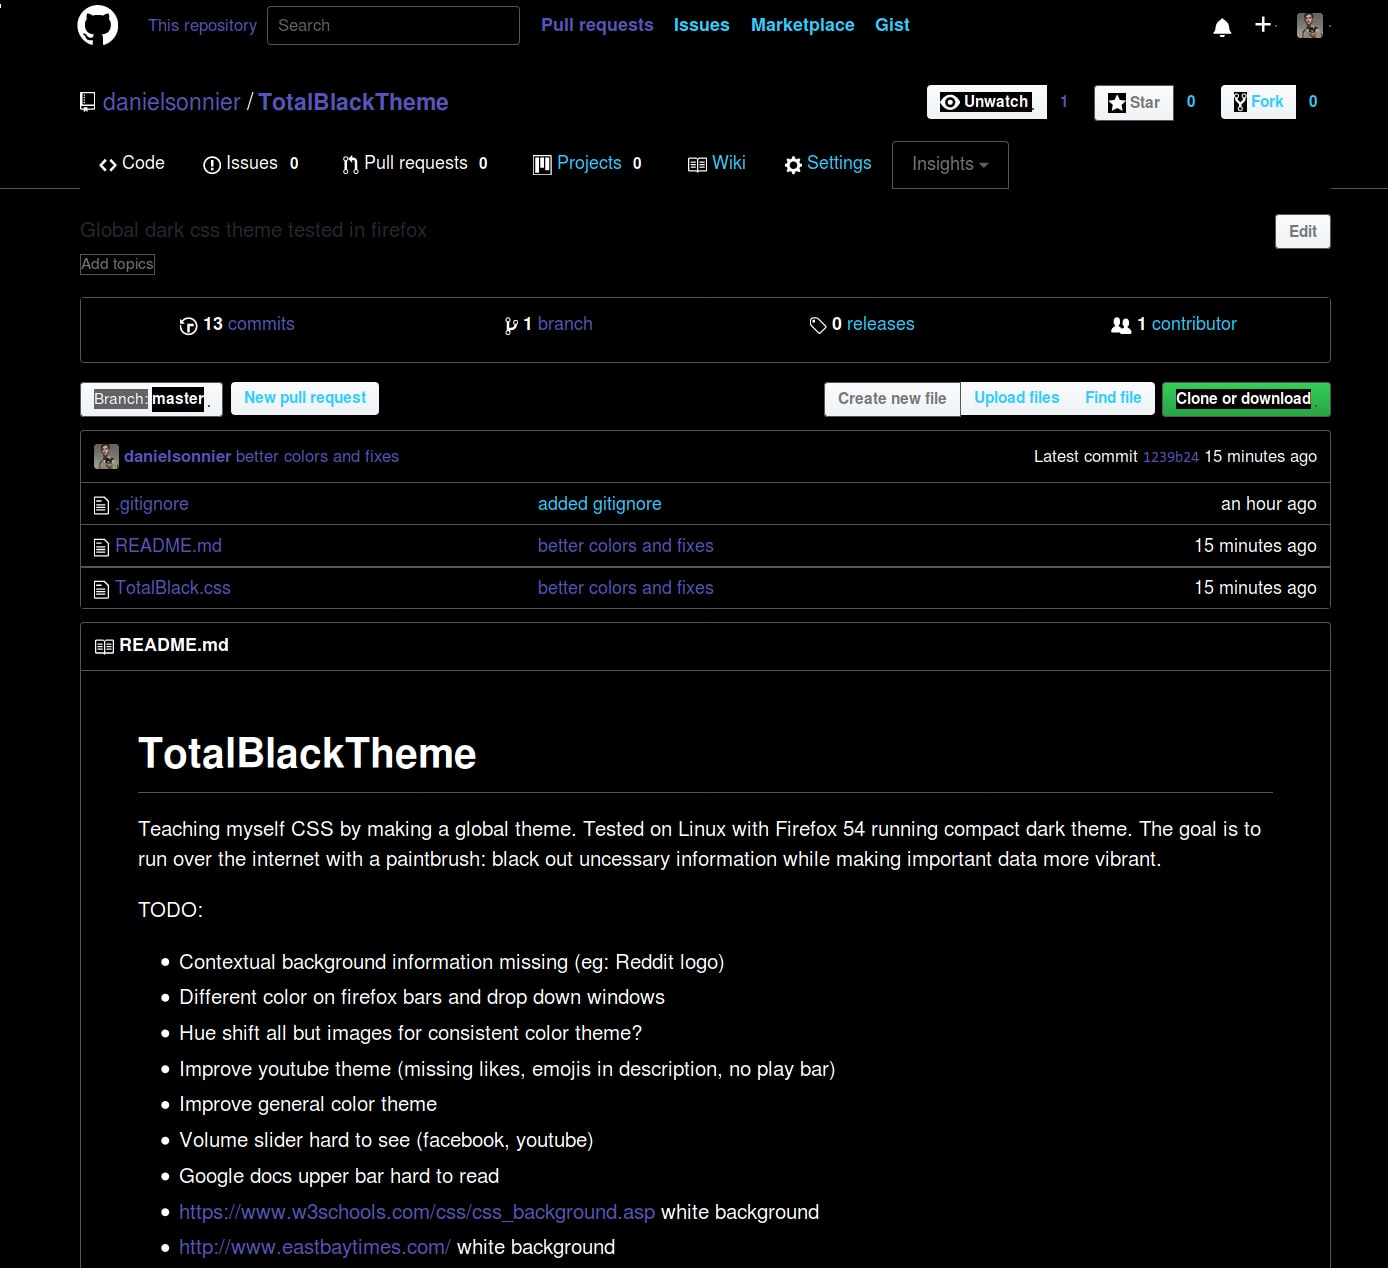The width and height of the screenshot is (1388, 1268).
Task: Click inside the Search field
Action: click(392, 25)
